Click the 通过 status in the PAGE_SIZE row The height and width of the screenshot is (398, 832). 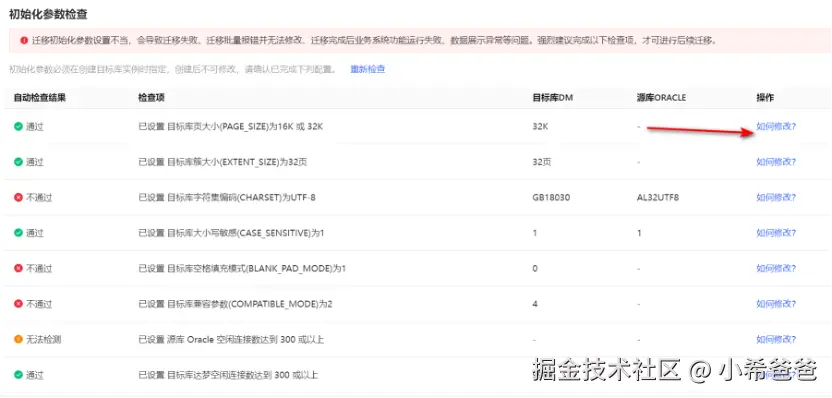click(35, 127)
